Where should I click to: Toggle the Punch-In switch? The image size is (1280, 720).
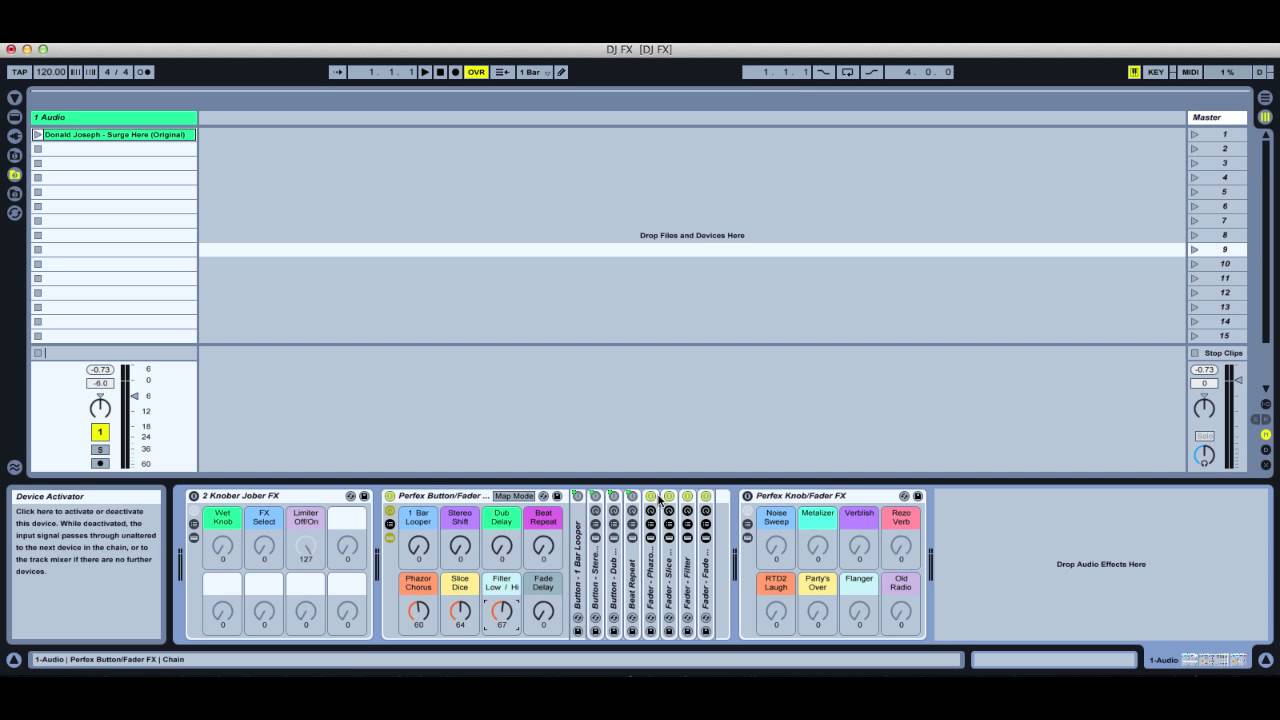pyautogui.click(x=824, y=72)
